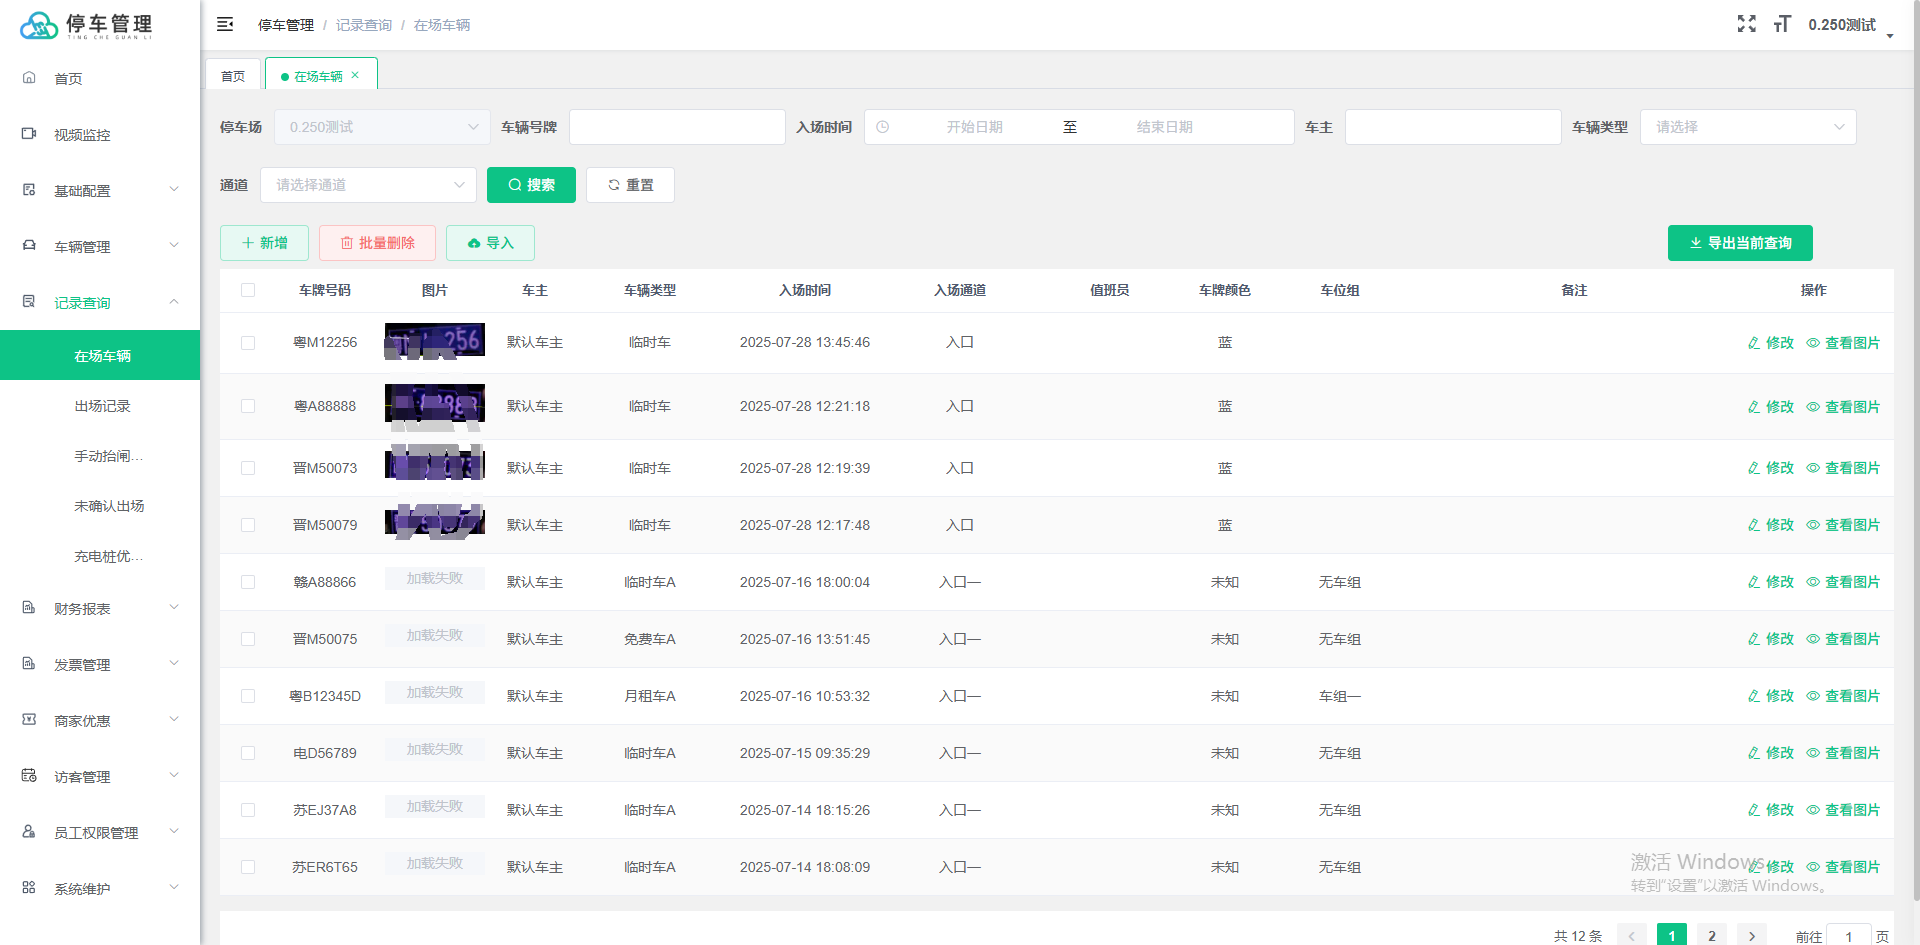Collapse the sidebar with the hamburger icon
1920x945 pixels.
pyautogui.click(x=225, y=24)
